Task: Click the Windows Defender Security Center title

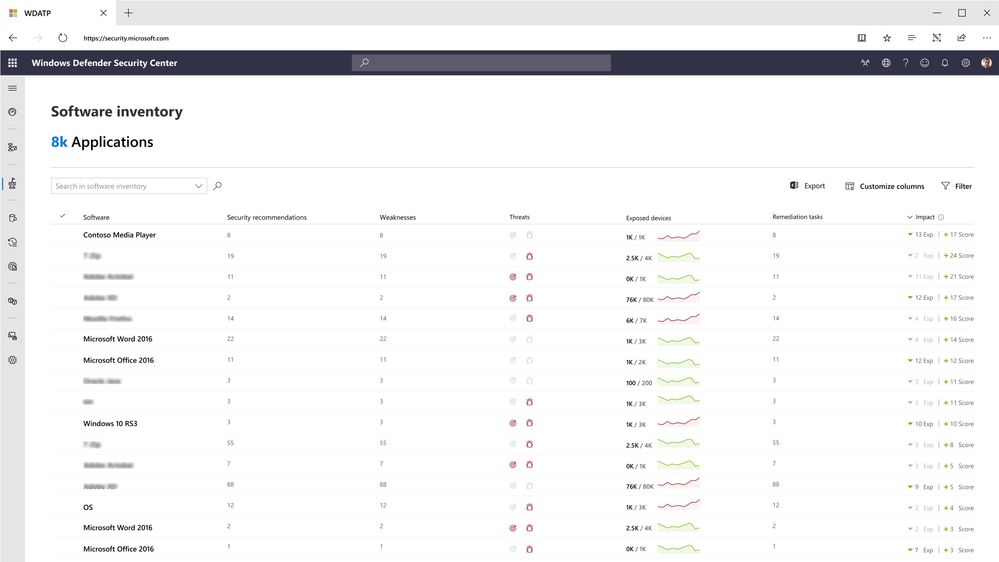Action: point(104,62)
